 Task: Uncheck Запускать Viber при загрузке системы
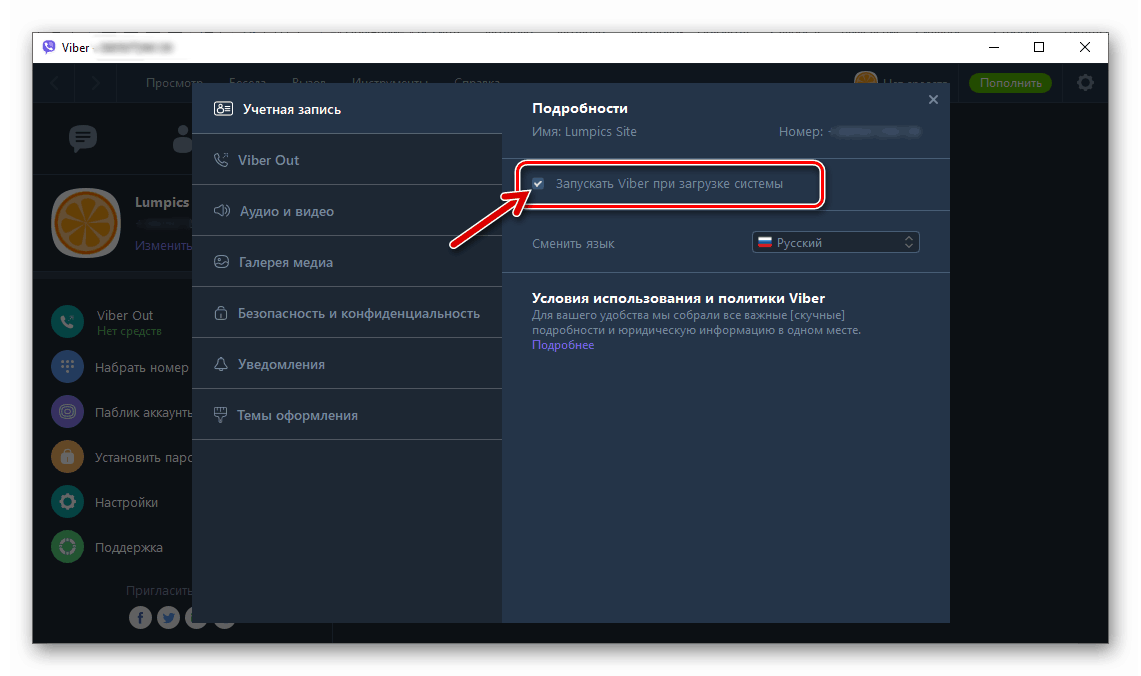pyautogui.click(x=538, y=183)
